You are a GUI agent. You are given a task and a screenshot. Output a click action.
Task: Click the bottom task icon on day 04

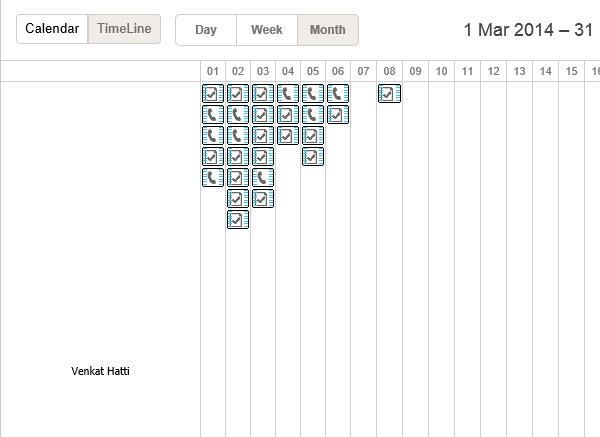[288, 136]
